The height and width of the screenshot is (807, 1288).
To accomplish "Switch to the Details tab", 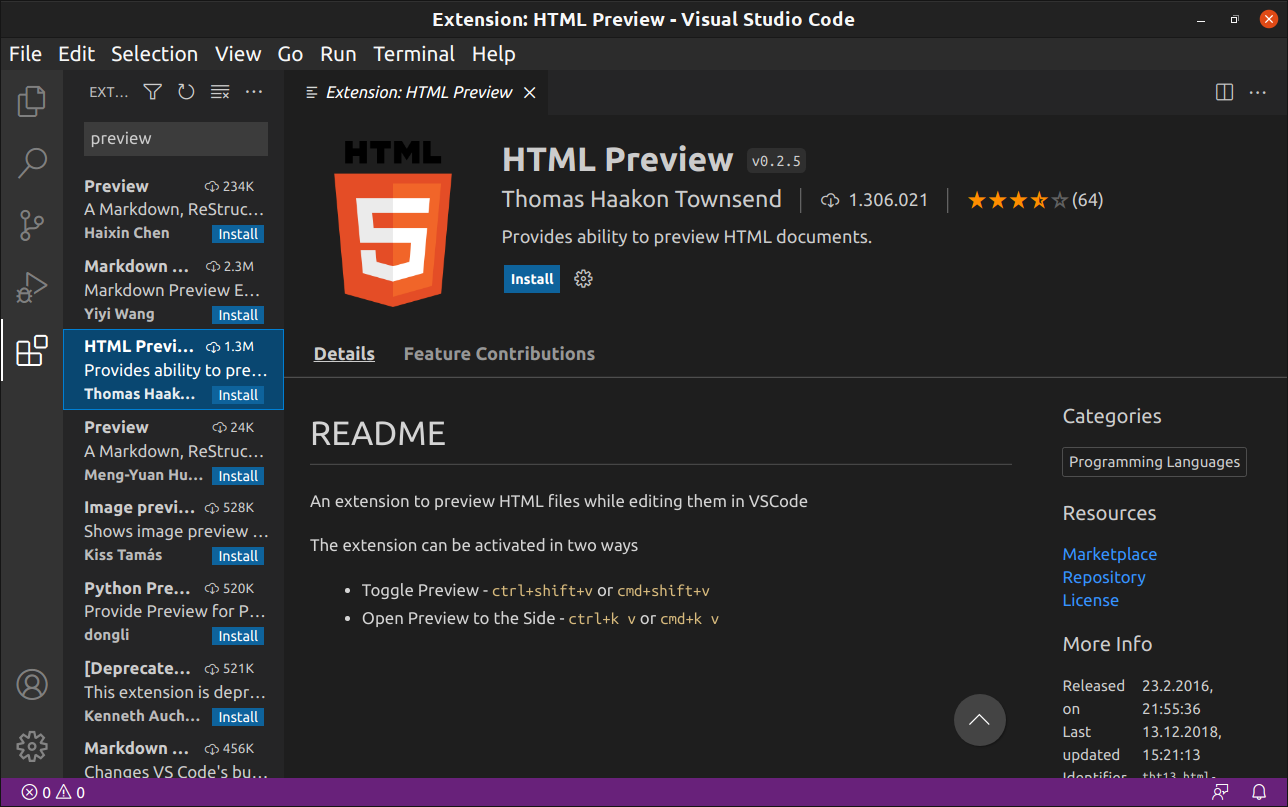I will pos(344,354).
